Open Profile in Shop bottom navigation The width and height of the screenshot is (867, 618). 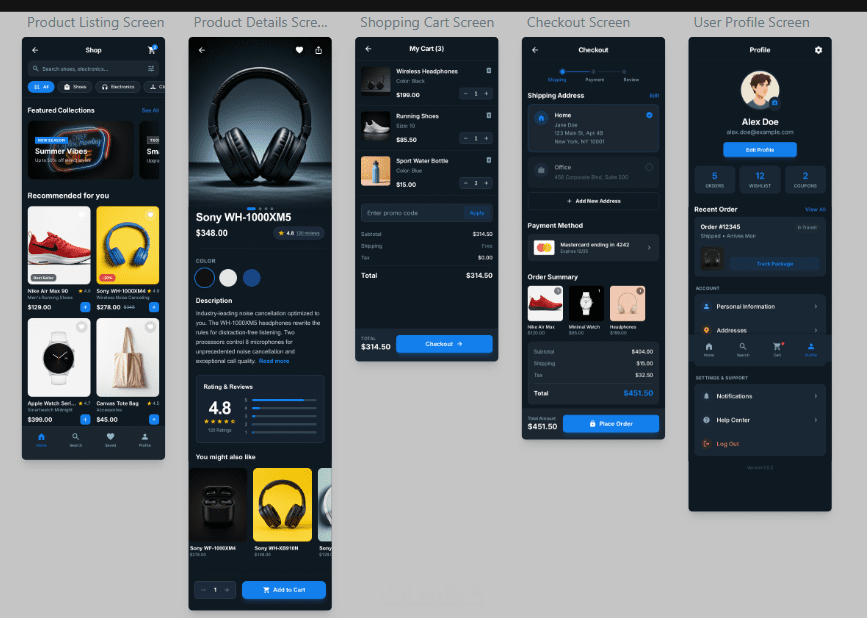(x=145, y=439)
